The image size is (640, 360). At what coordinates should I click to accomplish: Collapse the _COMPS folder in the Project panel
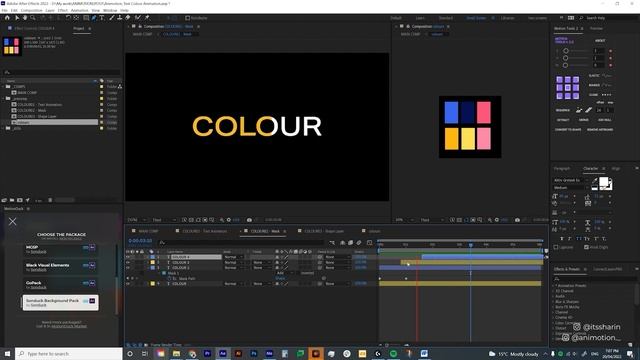click(x=3, y=87)
